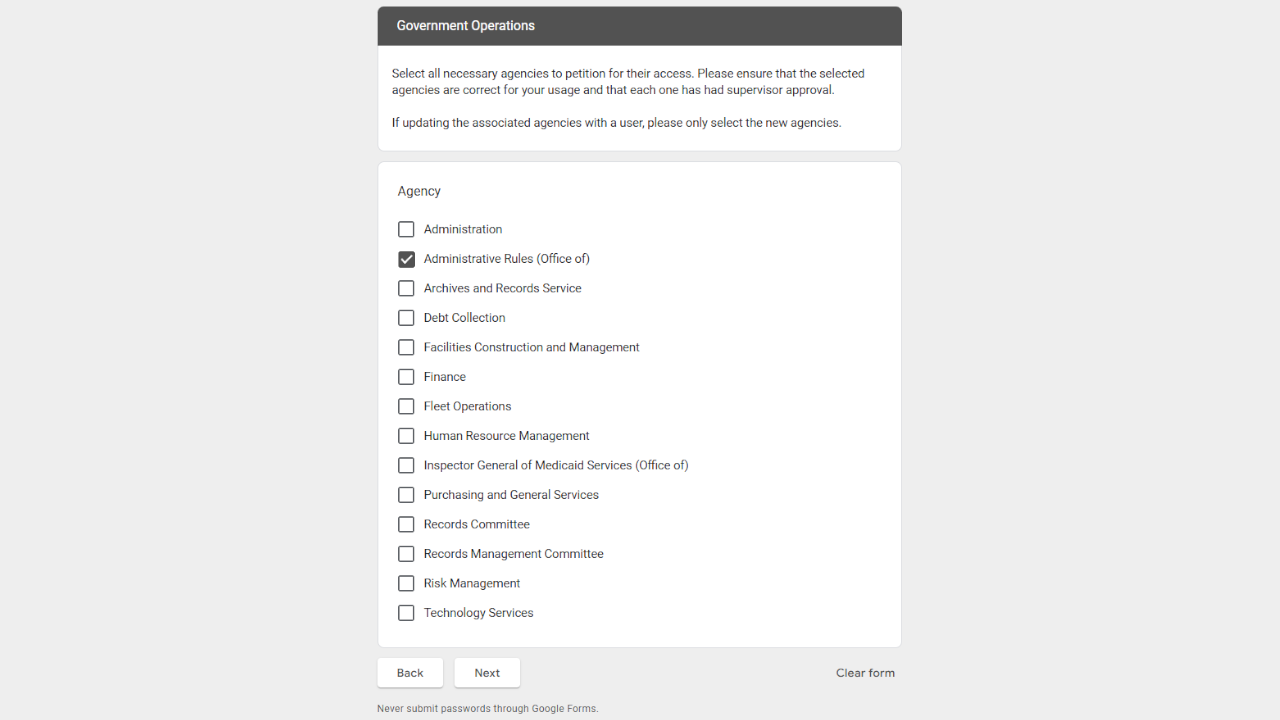Tick the Risk Management checkbox
The image size is (1280, 720).
tap(406, 583)
